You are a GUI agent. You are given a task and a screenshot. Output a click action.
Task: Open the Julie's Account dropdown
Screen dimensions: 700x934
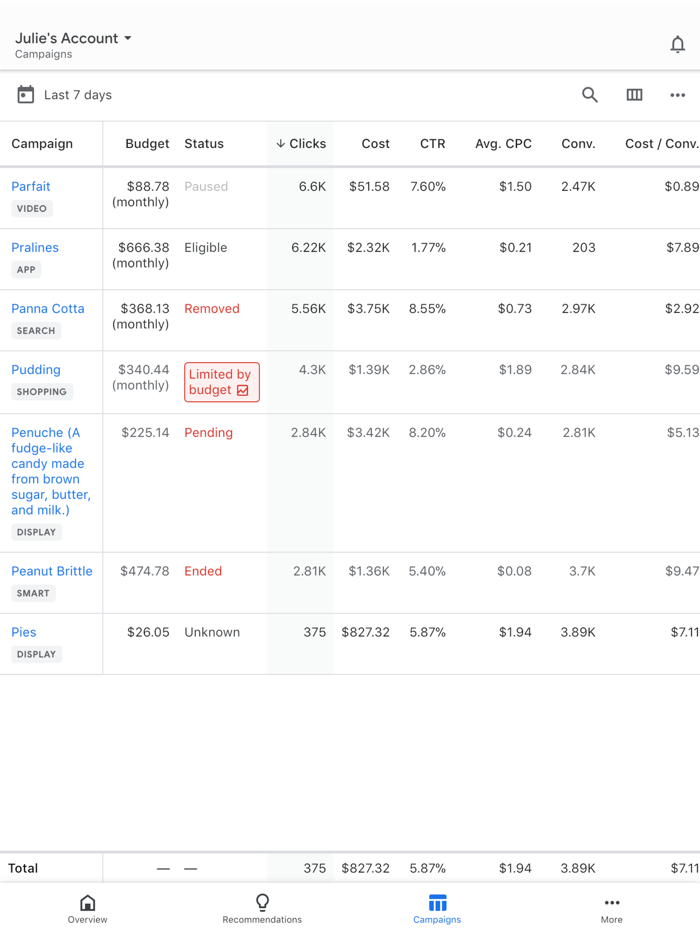[x=72, y=38]
